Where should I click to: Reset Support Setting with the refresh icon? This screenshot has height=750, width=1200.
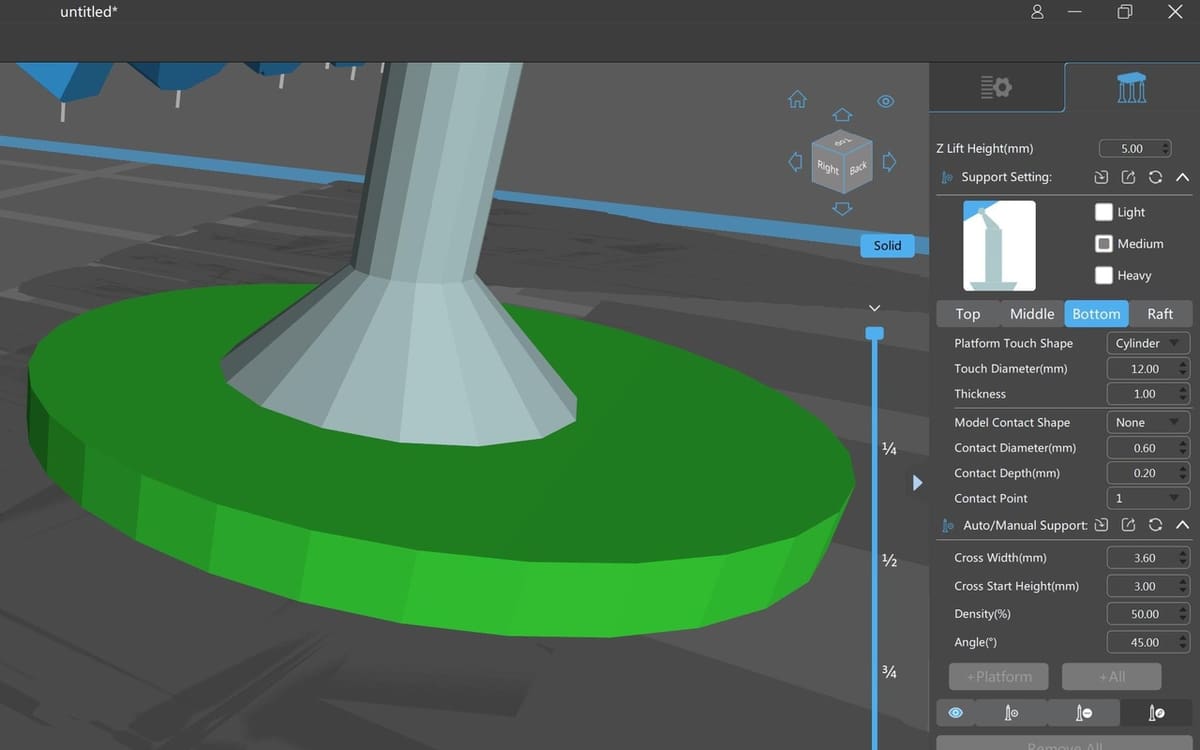click(1155, 177)
